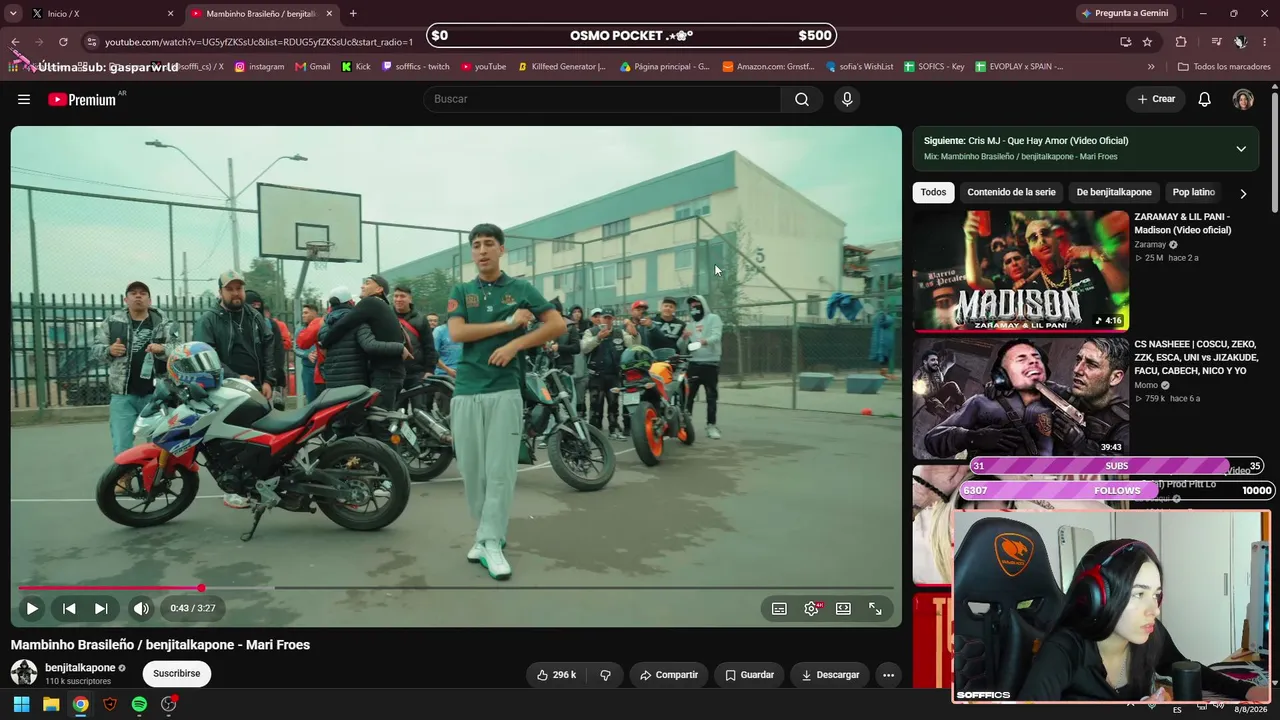Open a new browser tab

(x=353, y=14)
